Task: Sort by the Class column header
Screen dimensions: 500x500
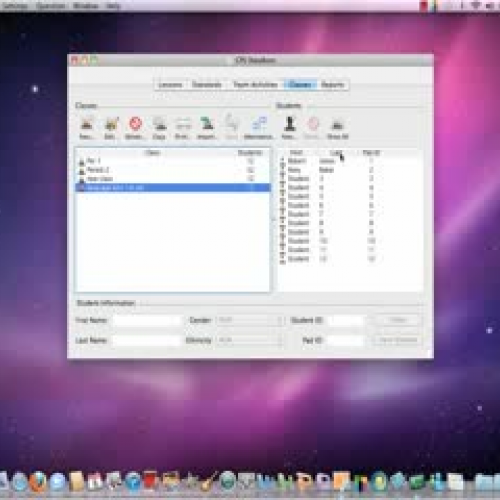Action: coord(153,153)
